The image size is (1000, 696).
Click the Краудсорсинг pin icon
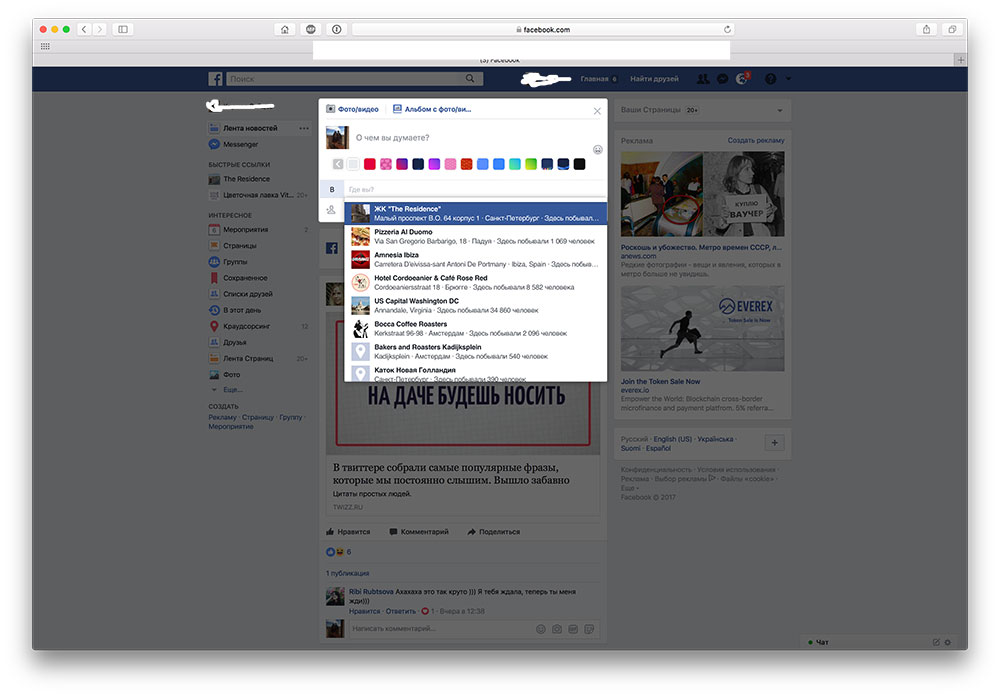[x=214, y=326]
